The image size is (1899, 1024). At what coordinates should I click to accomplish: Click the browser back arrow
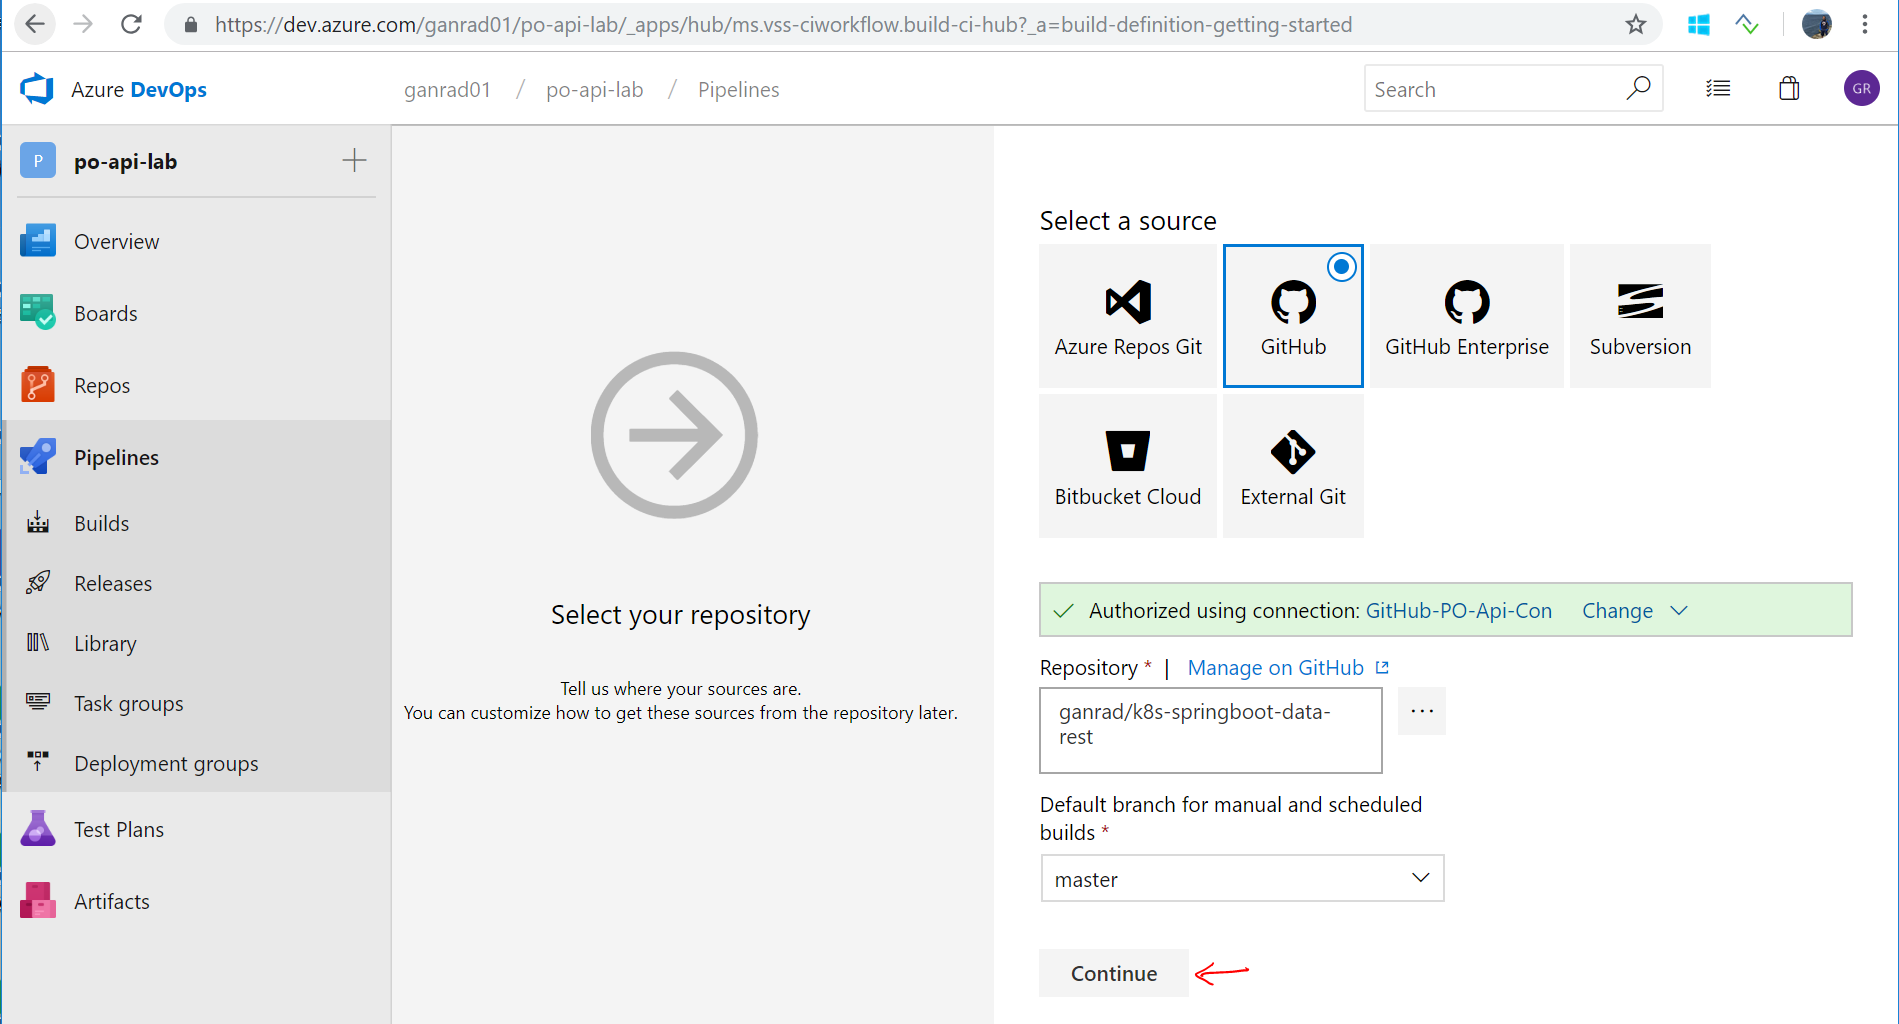[x=34, y=24]
